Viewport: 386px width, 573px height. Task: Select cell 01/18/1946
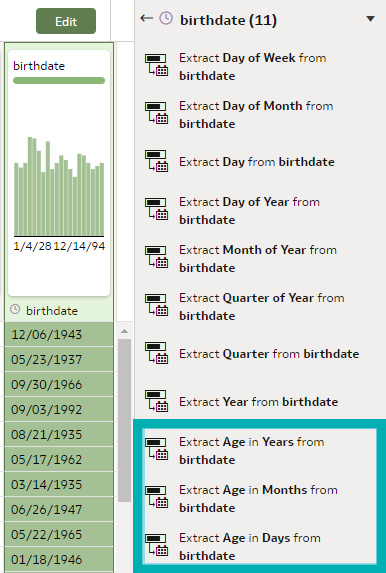pos(59,559)
